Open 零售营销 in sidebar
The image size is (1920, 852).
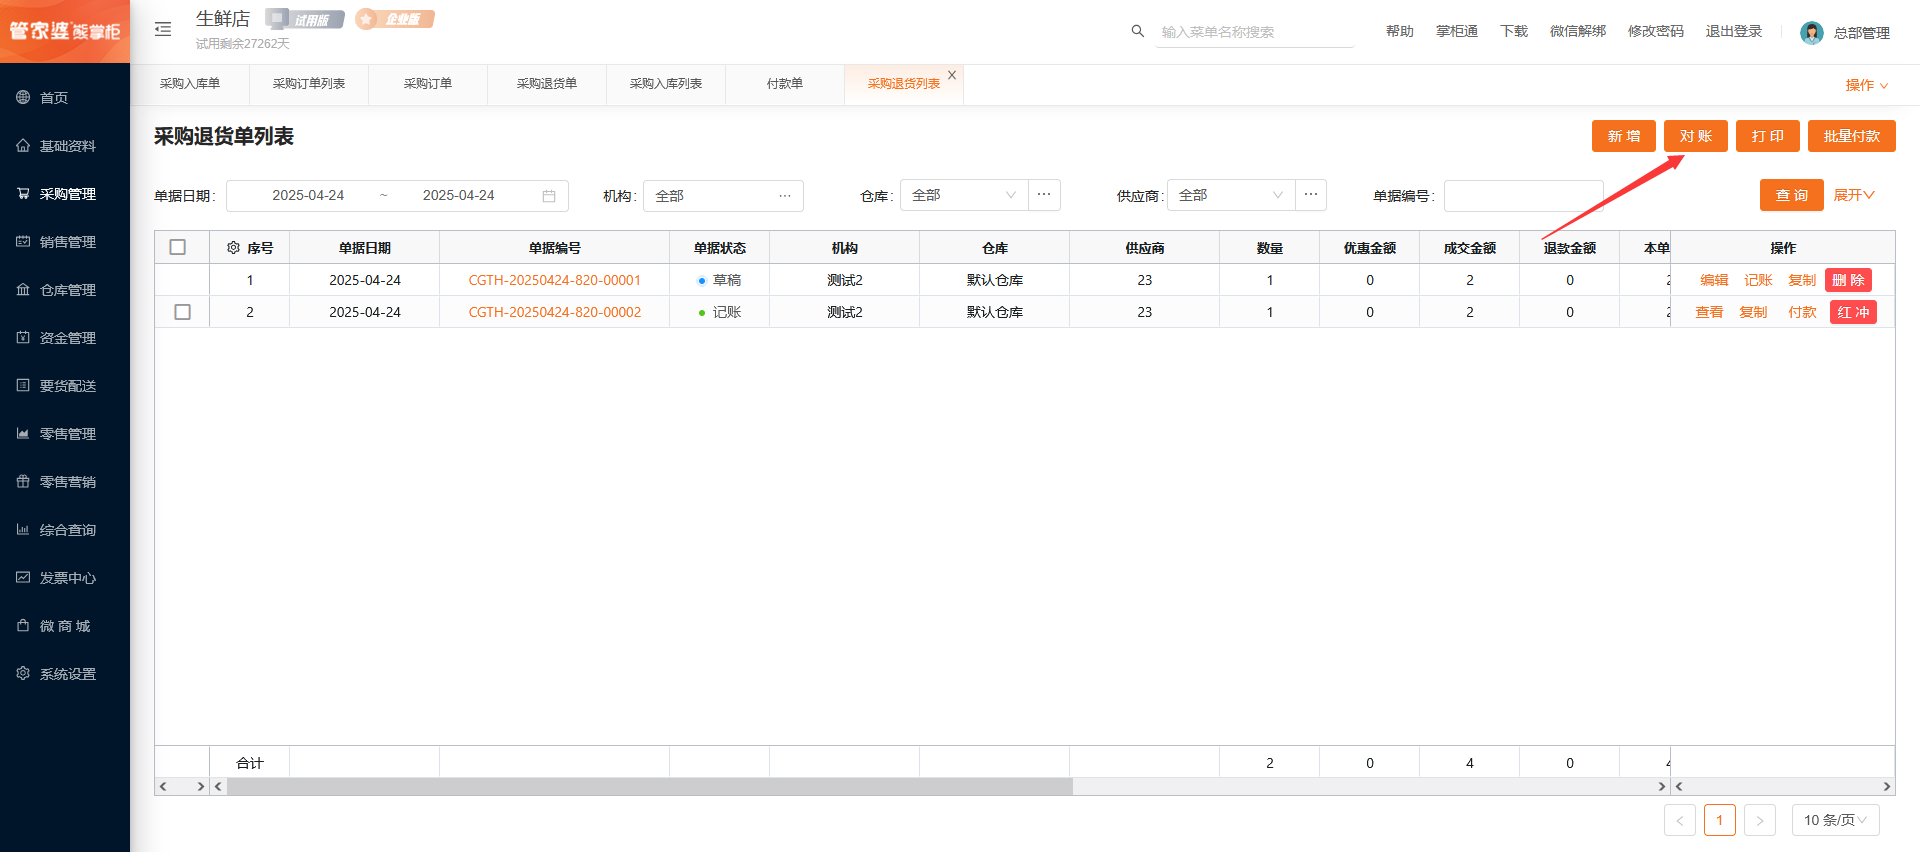[x=65, y=481]
